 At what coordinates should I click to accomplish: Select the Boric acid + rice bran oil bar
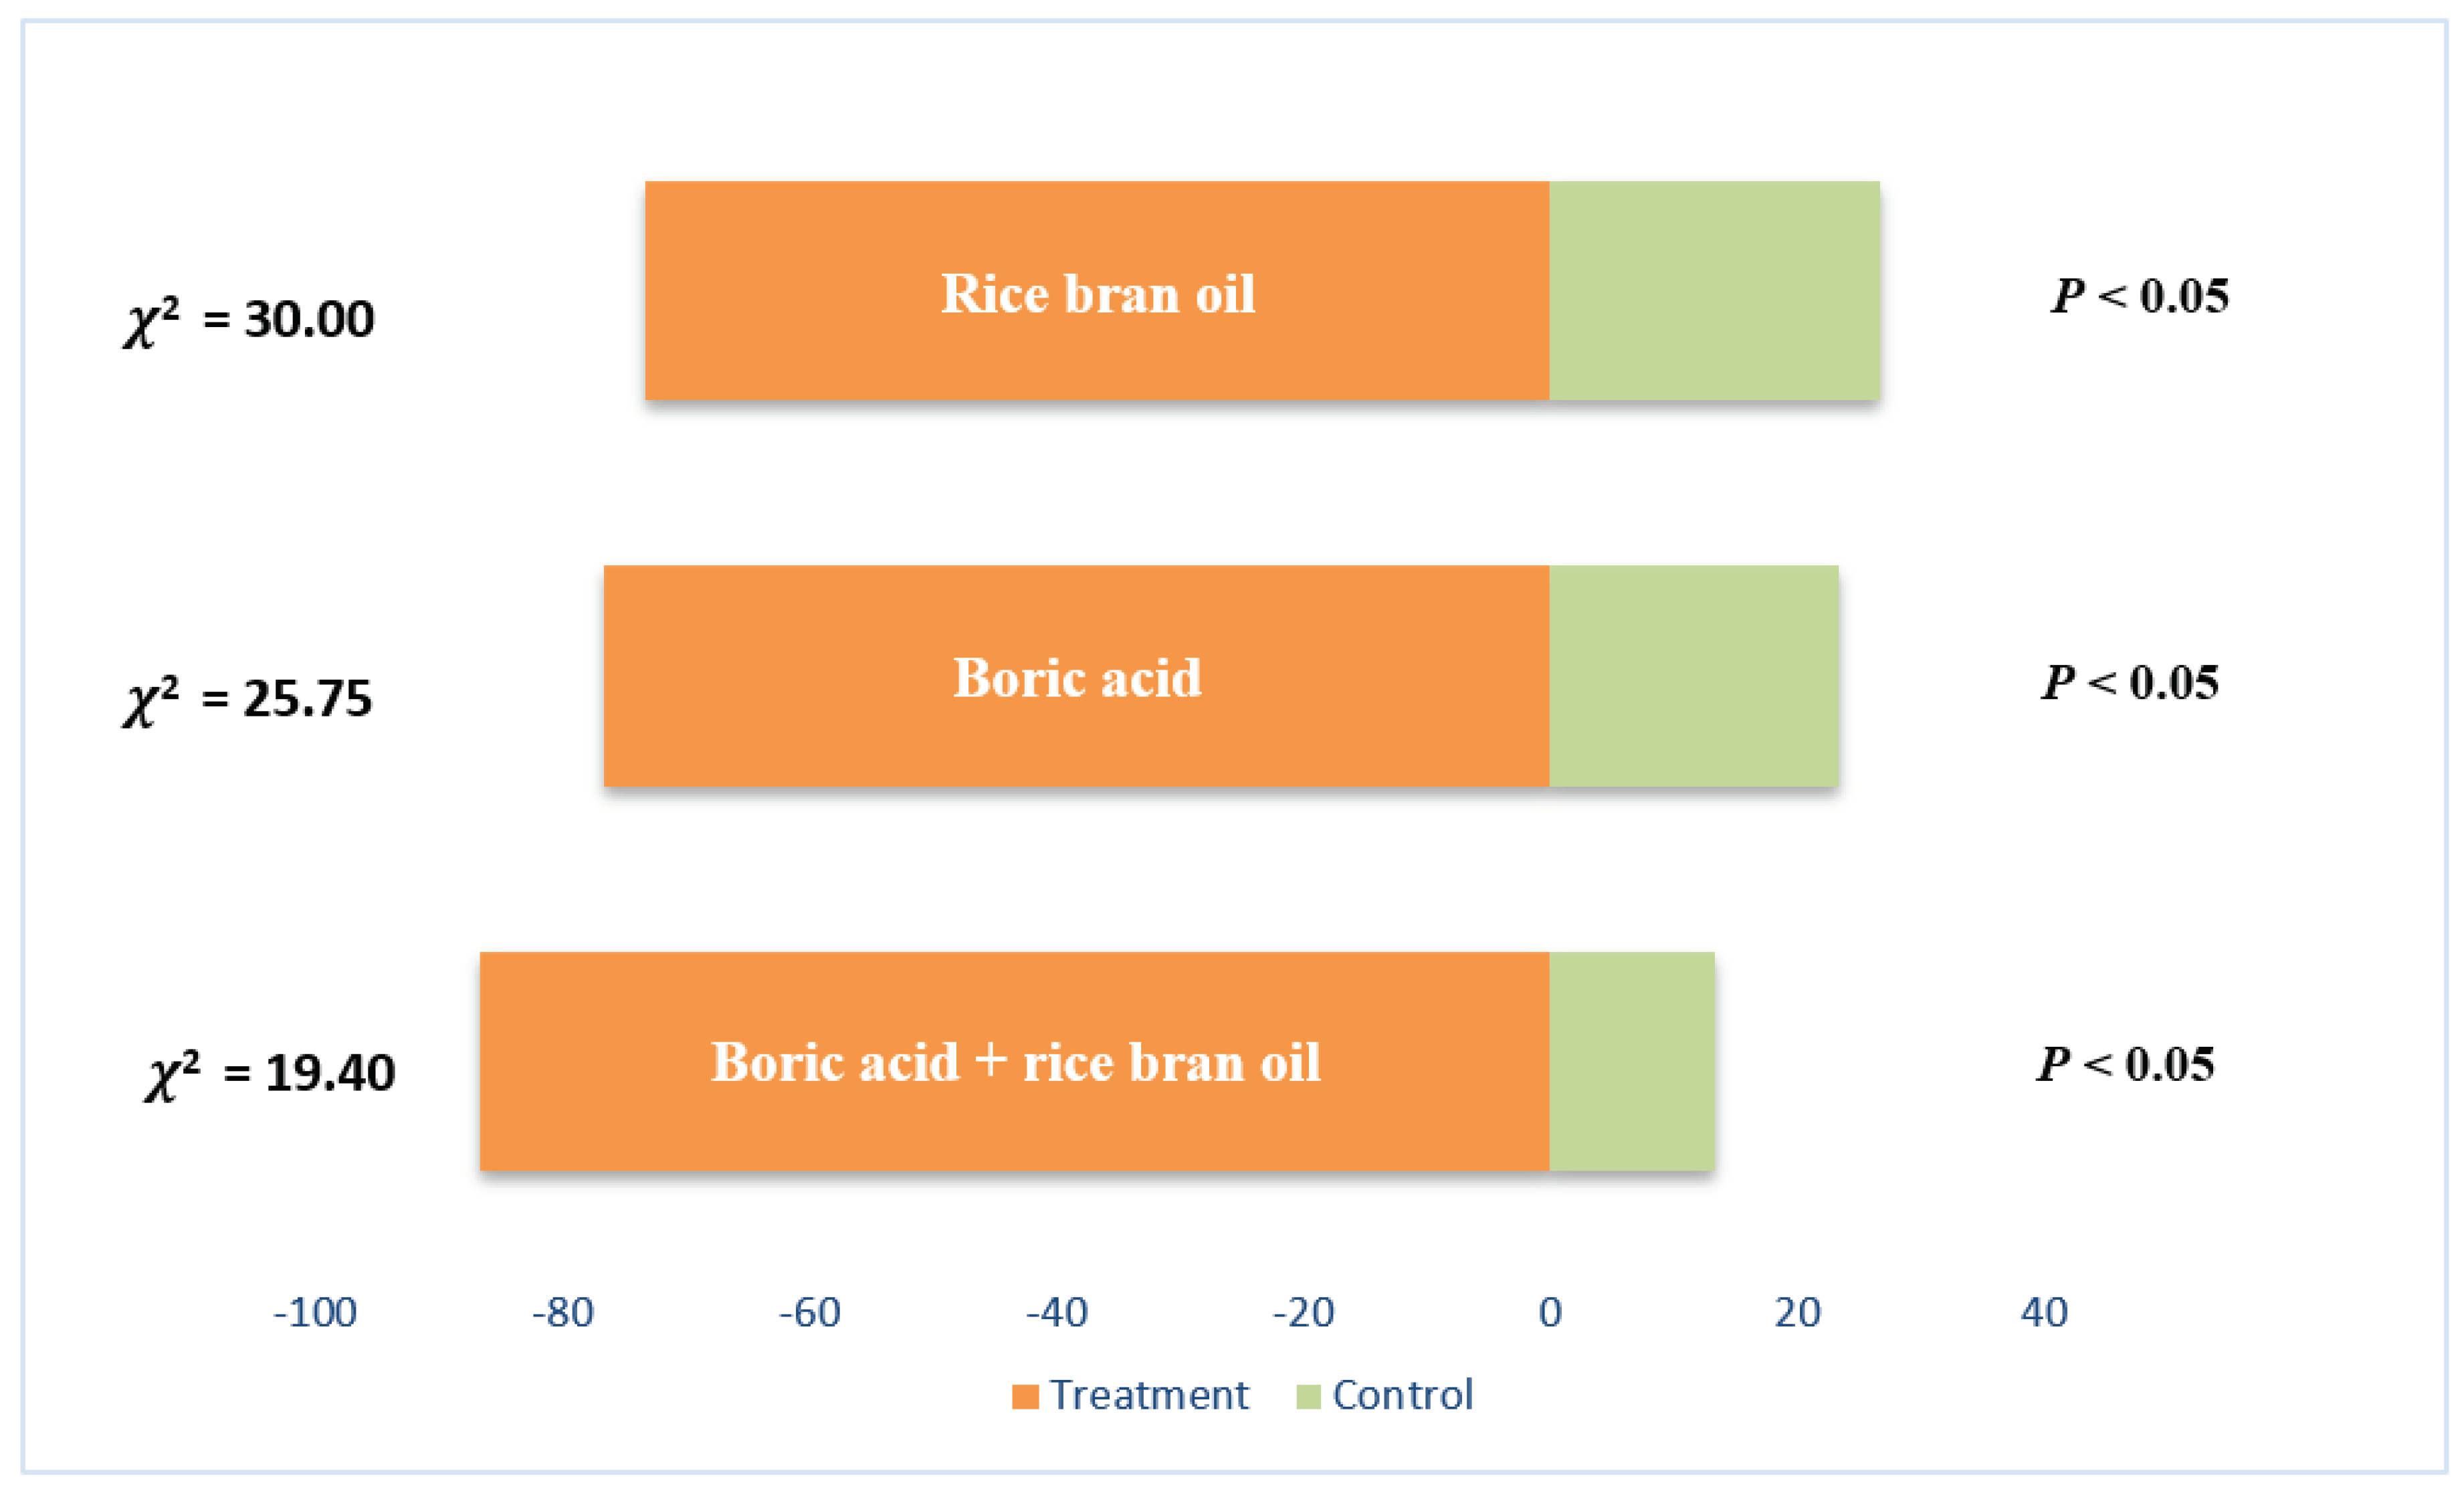[x=1014, y=1061]
